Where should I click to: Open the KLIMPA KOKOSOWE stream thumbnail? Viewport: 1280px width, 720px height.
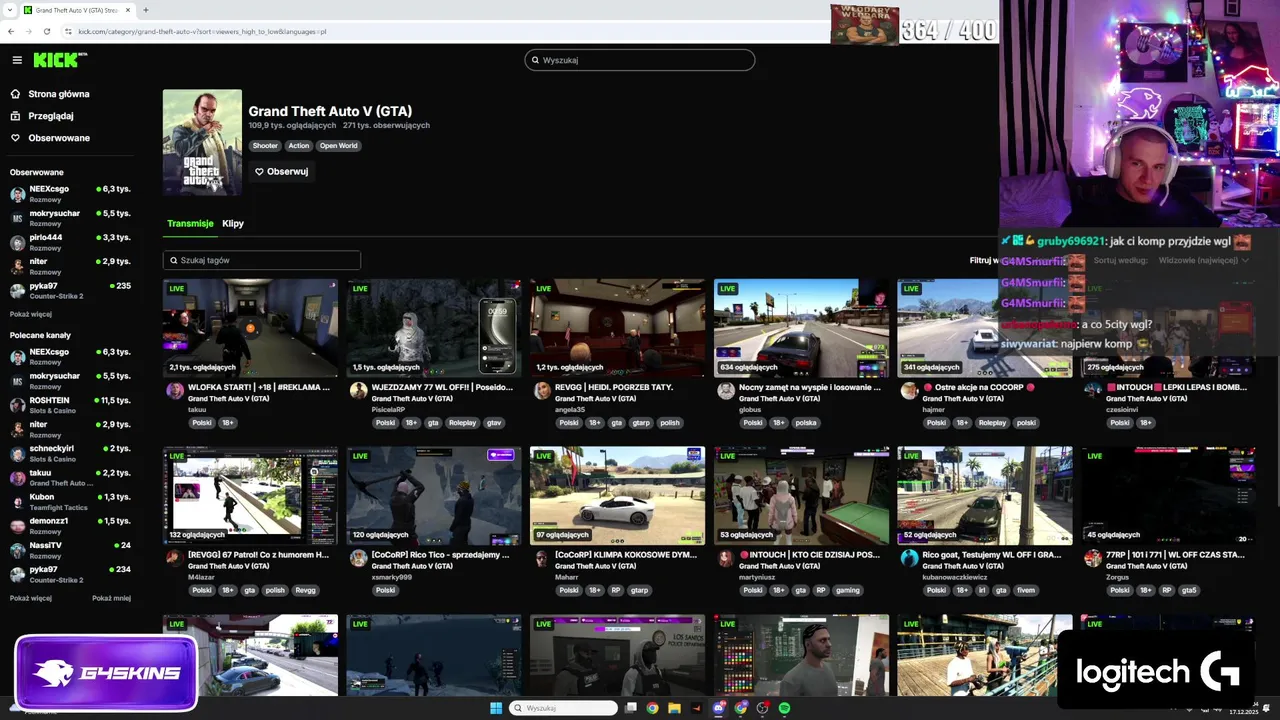[x=617, y=496]
